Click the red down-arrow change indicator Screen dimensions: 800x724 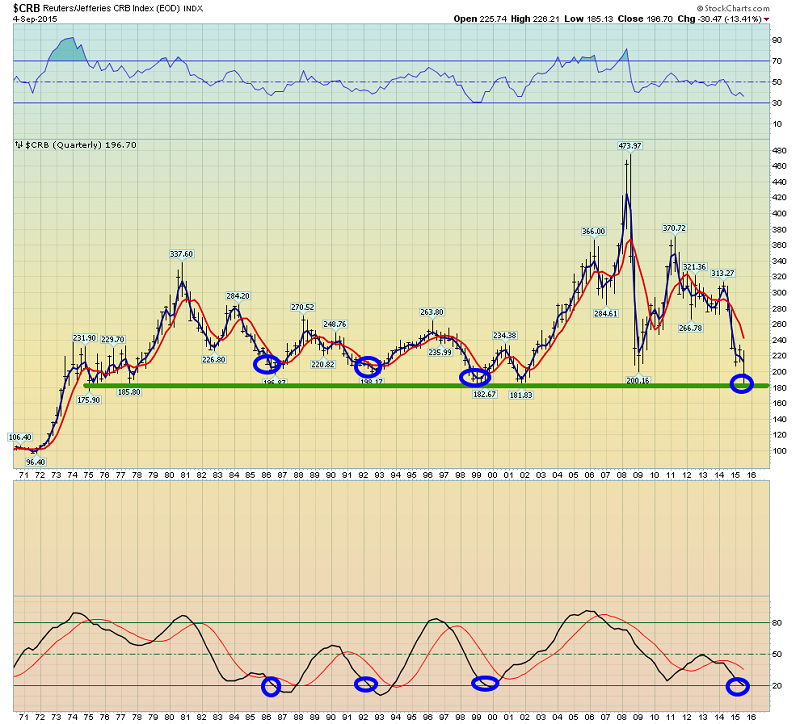pyautogui.click(x=767, y=19)
